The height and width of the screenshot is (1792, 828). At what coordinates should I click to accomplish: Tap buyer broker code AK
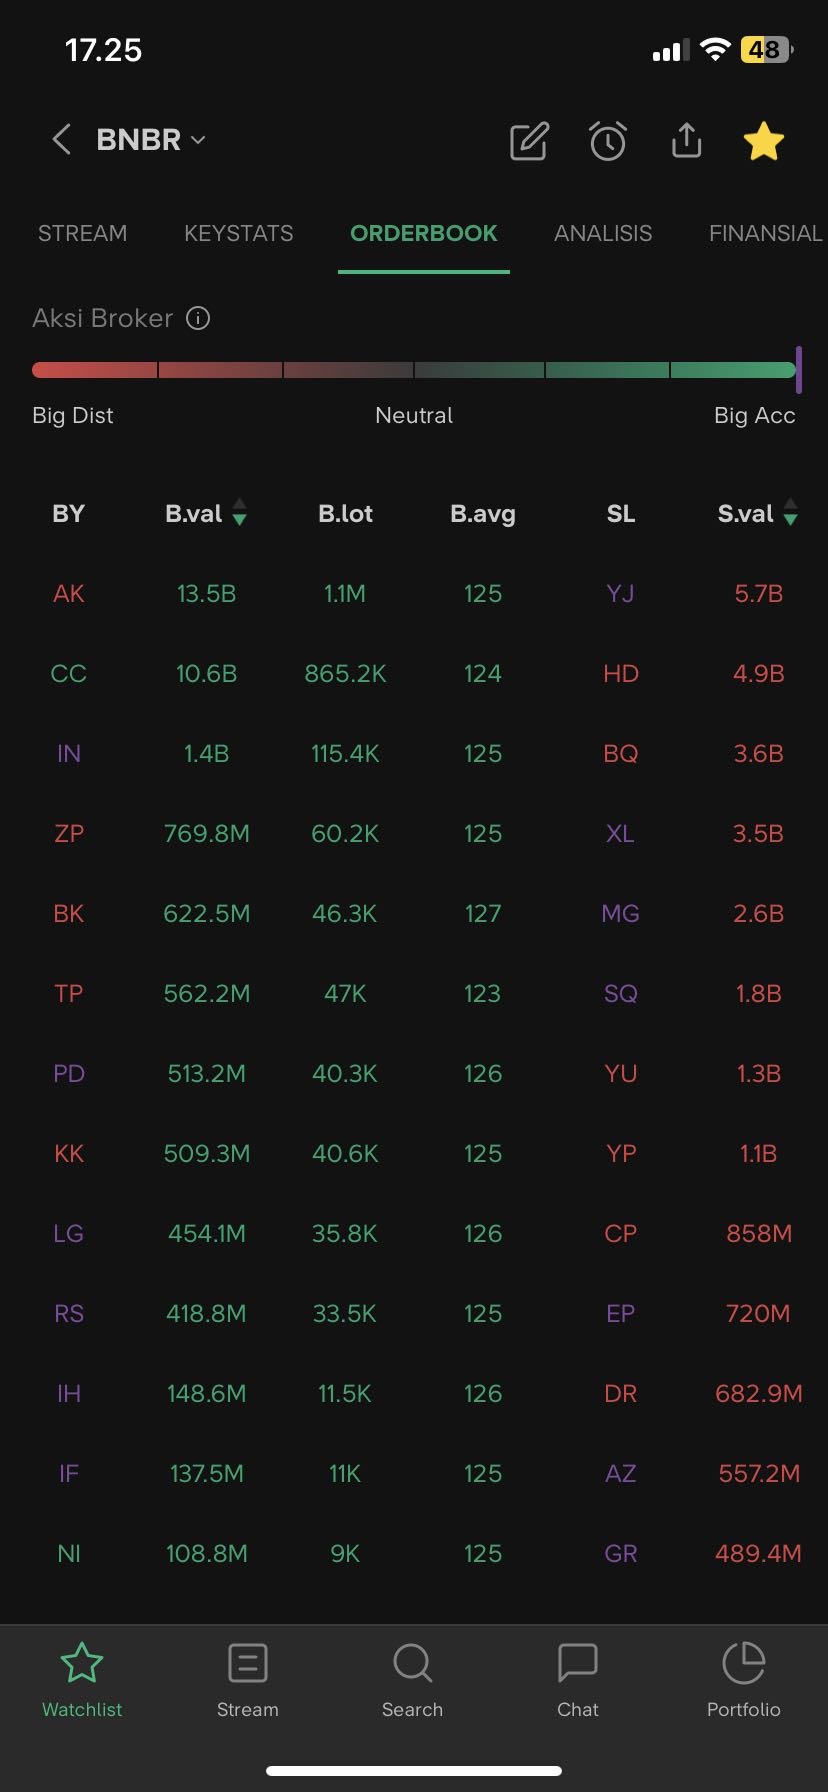(x=68, y=594)
